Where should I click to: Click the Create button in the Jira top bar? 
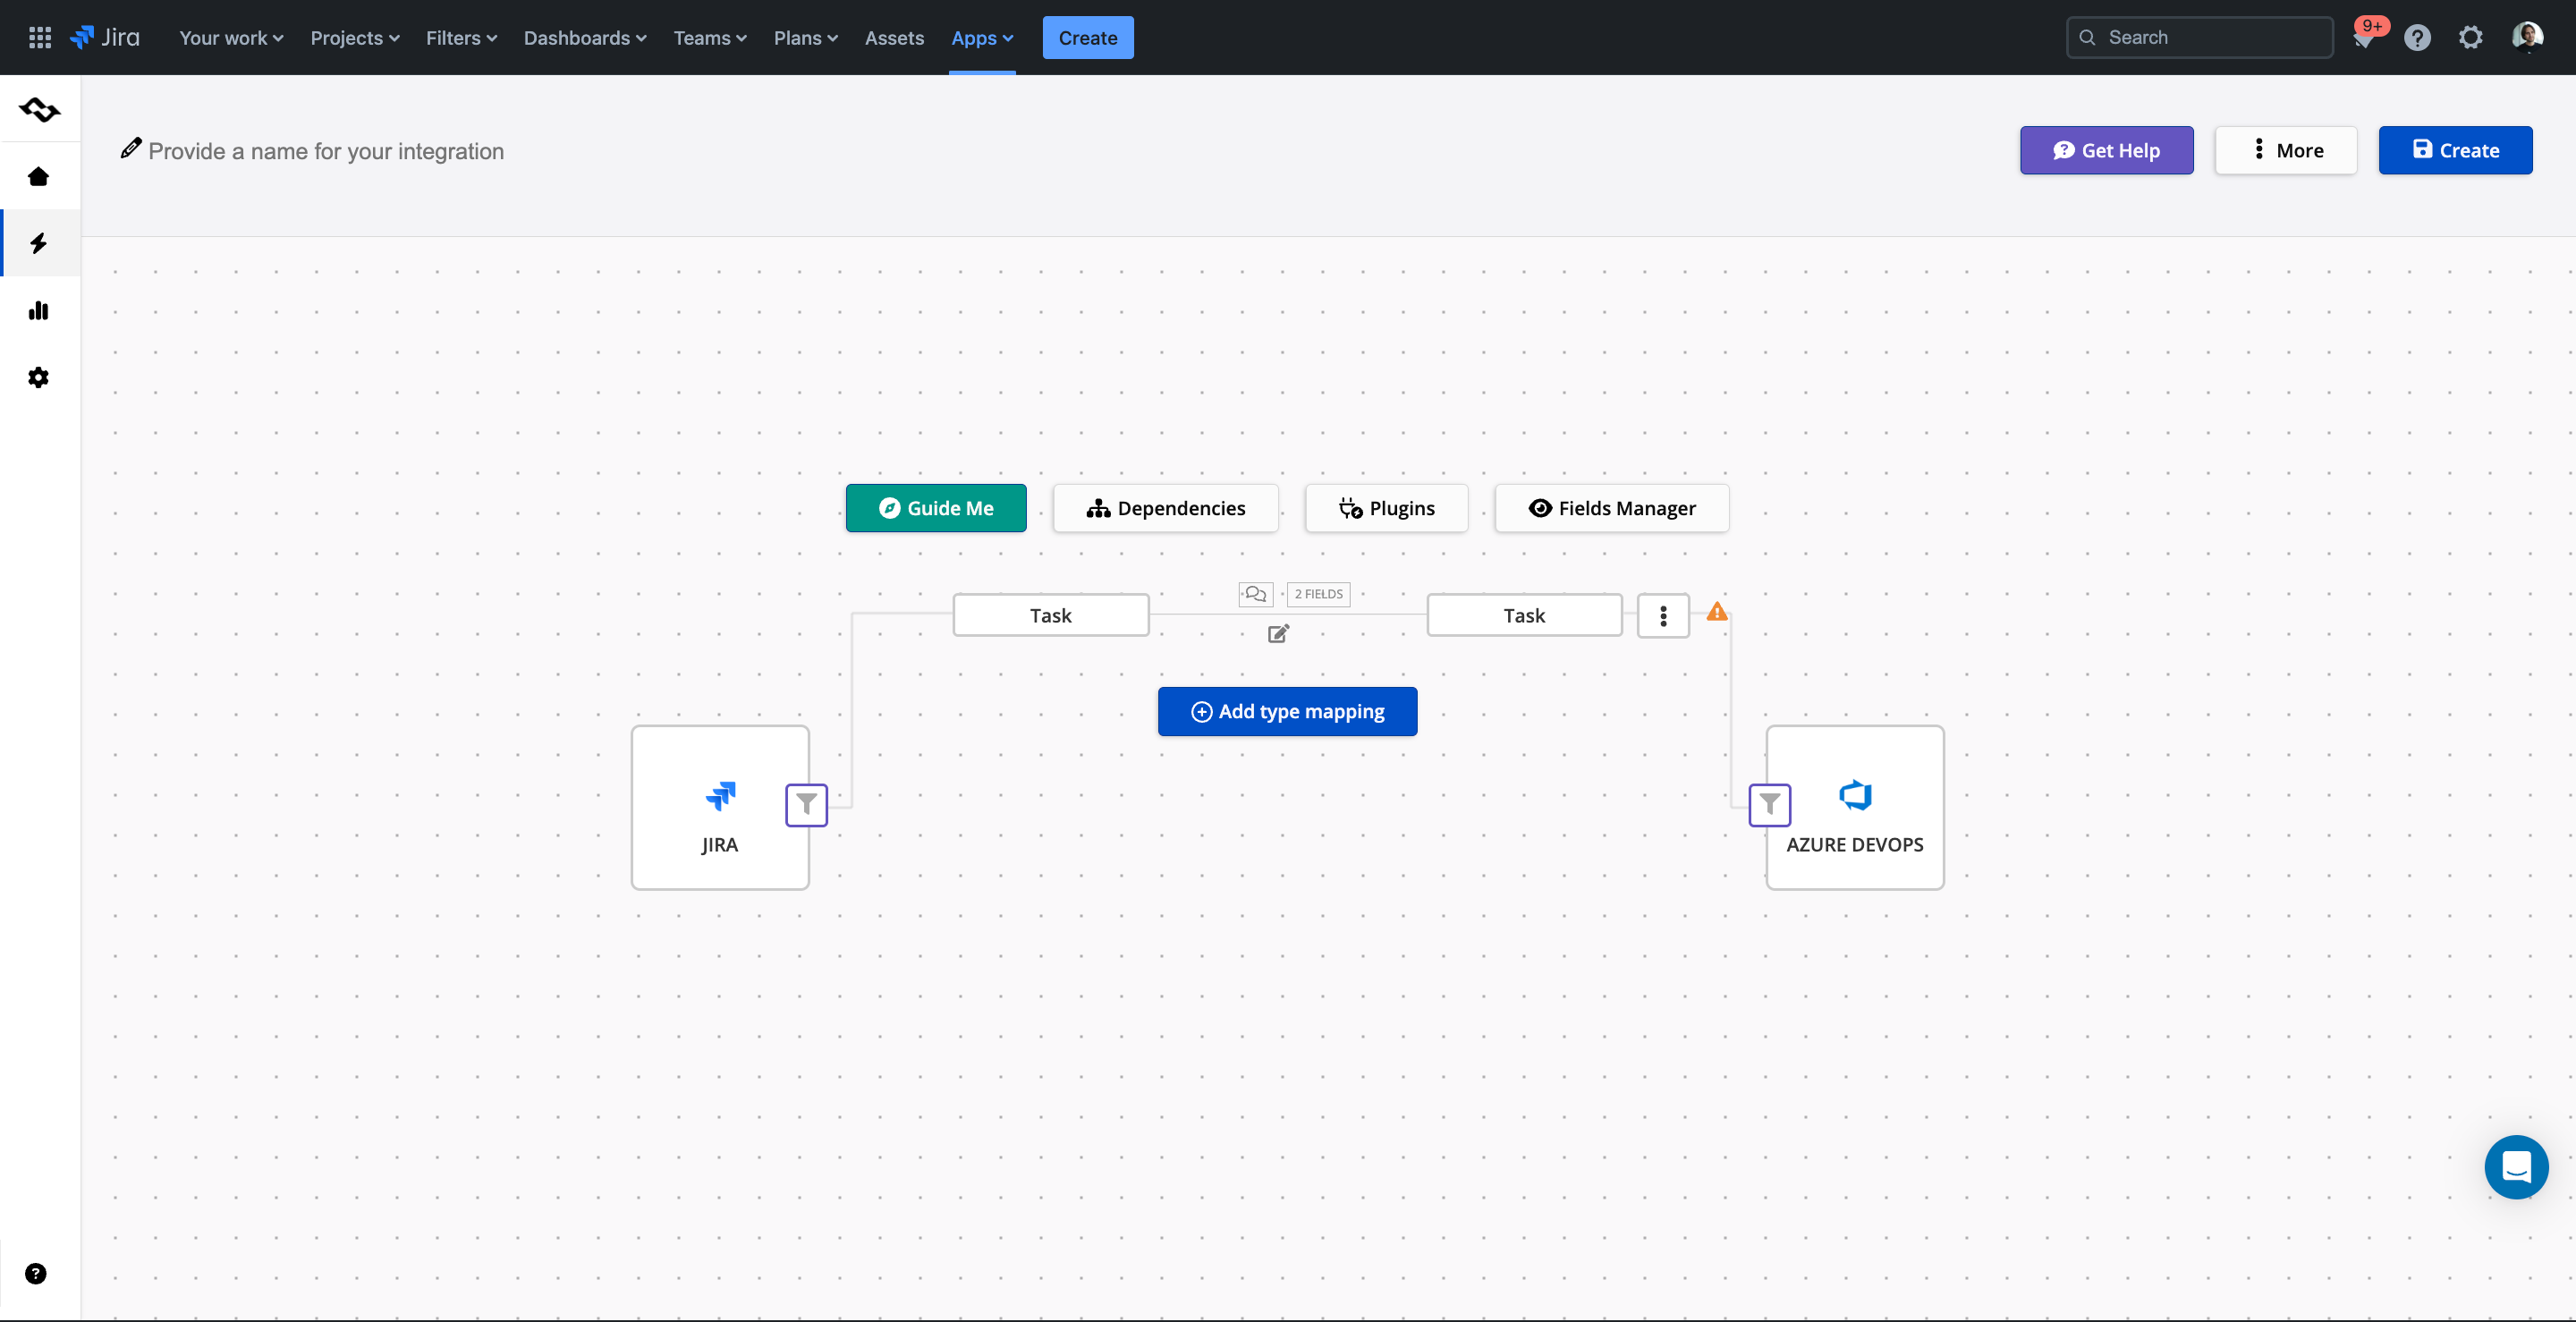1088,38
